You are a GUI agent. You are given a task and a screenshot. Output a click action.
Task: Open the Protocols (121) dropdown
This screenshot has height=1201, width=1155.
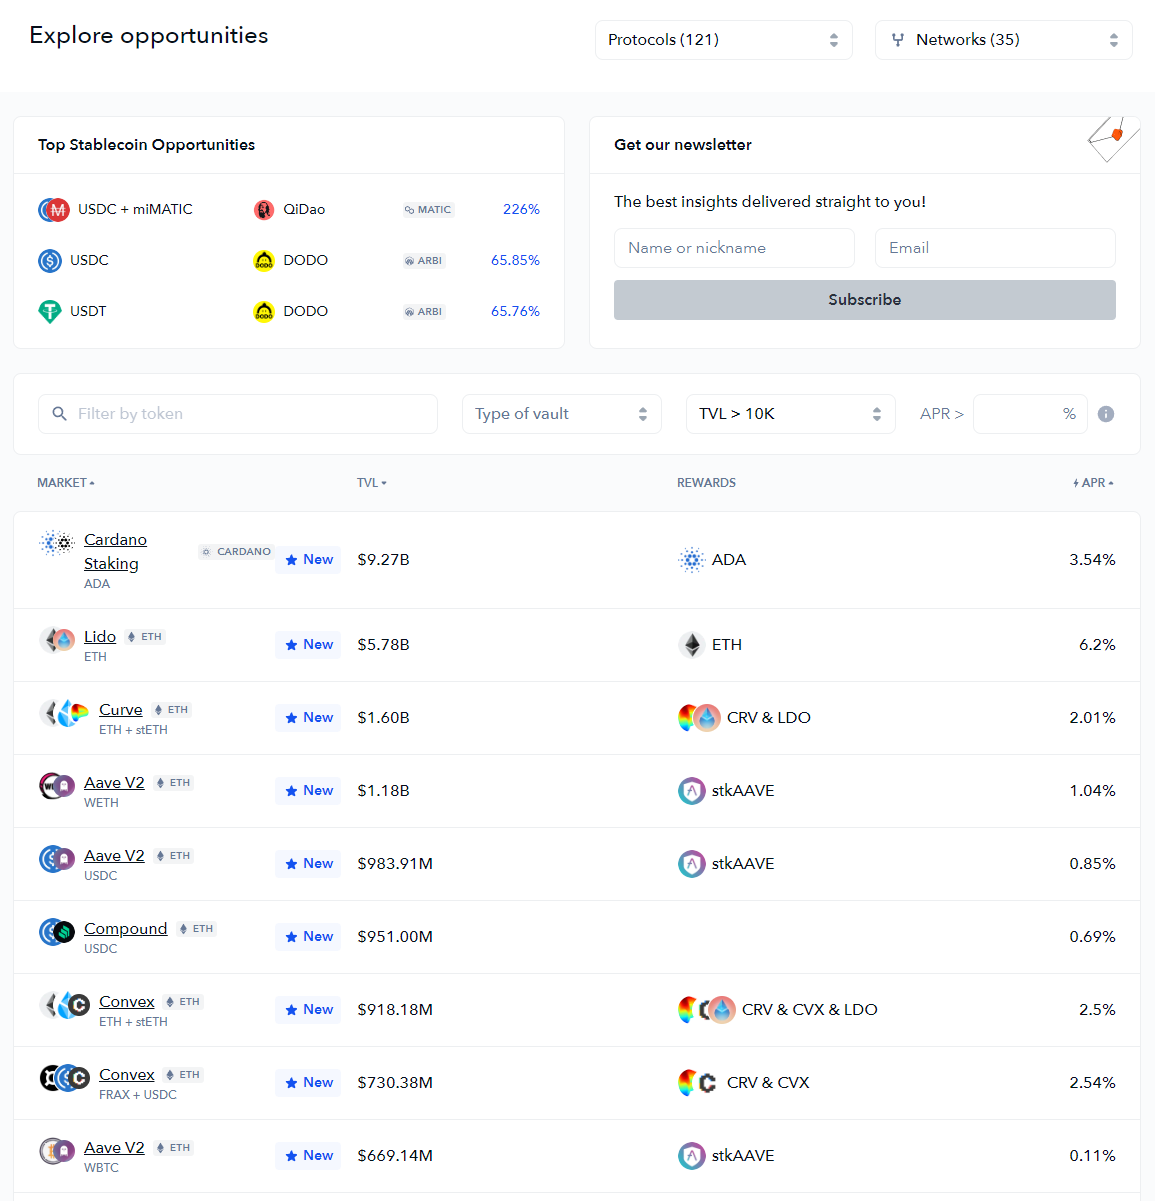(x=723, y=40)
